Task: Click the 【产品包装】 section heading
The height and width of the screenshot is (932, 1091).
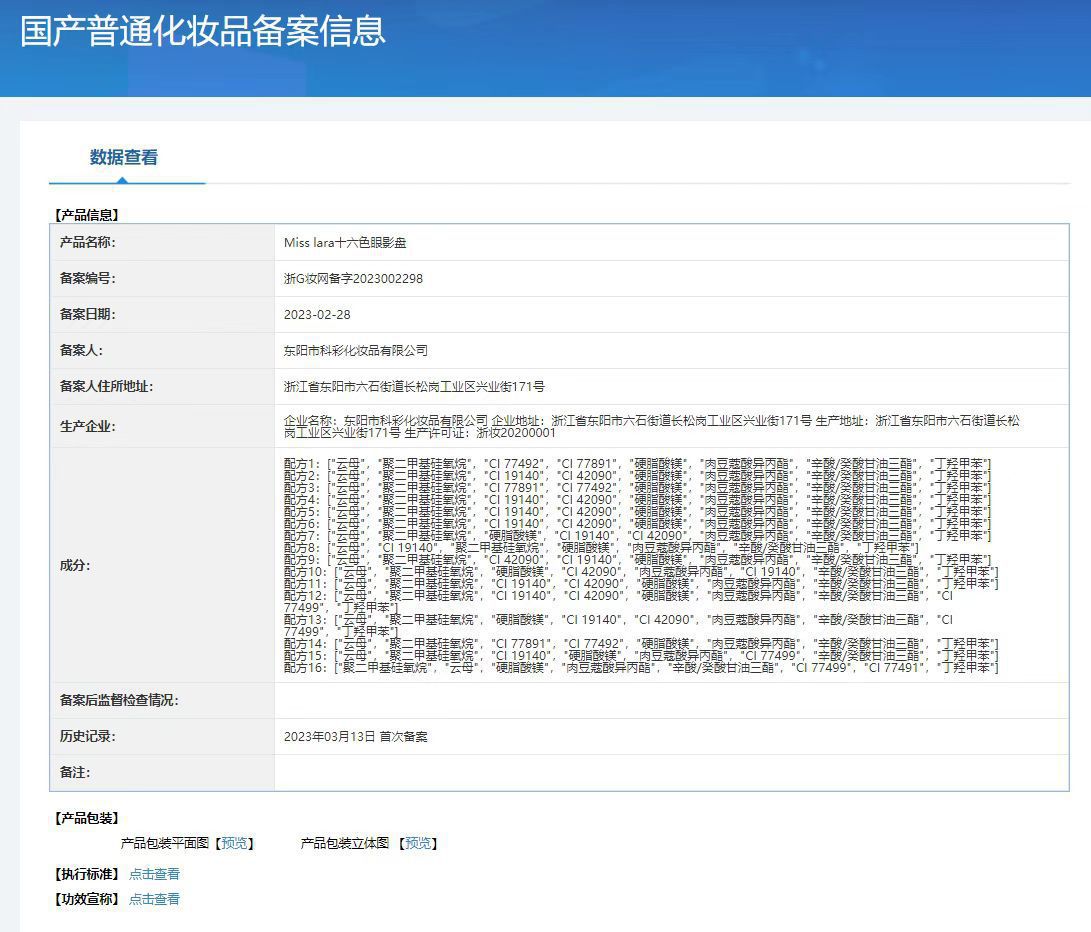Action: pos(87,819)
